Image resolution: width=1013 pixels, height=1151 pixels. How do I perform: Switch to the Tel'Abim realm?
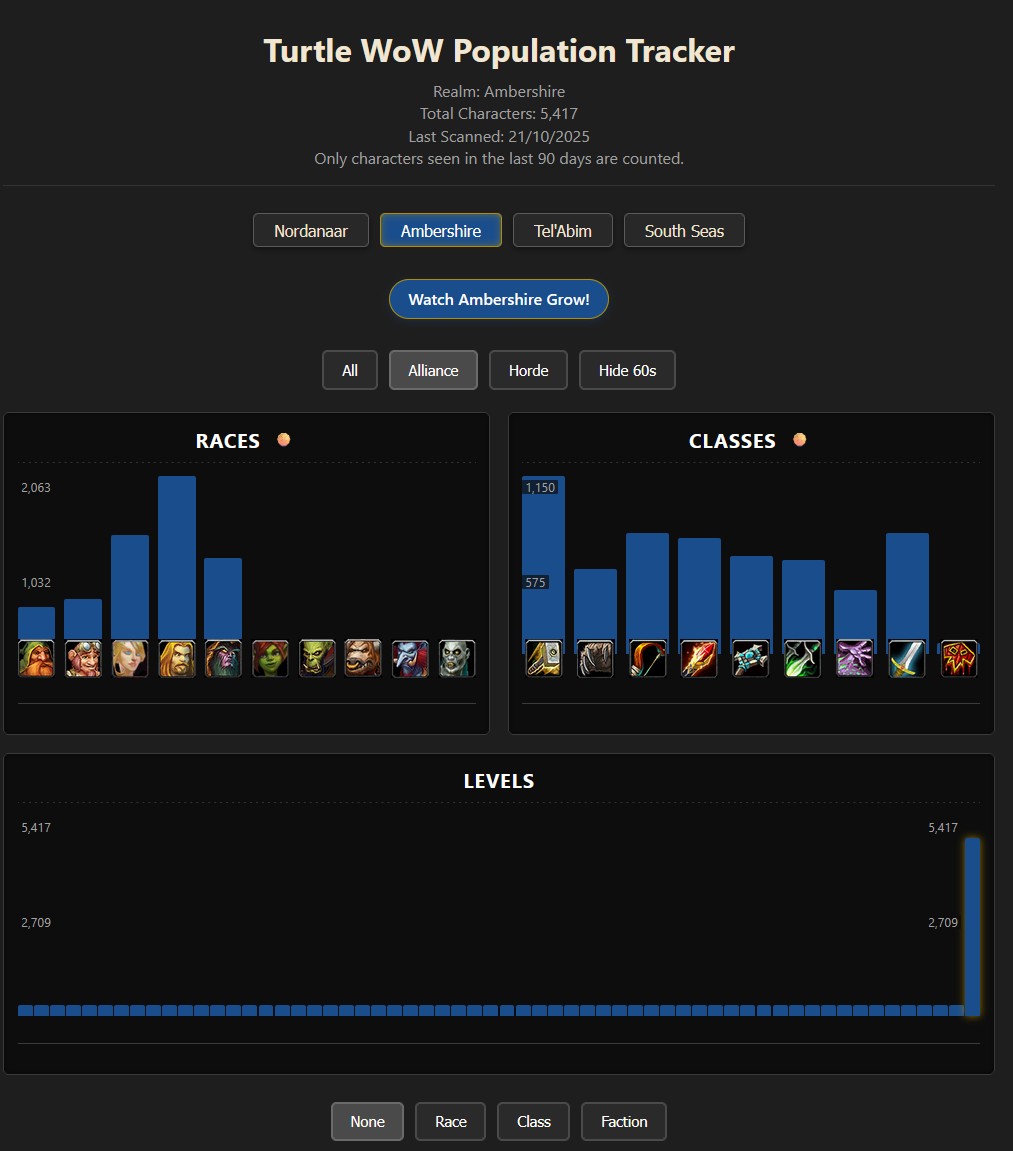pos(562,230)
